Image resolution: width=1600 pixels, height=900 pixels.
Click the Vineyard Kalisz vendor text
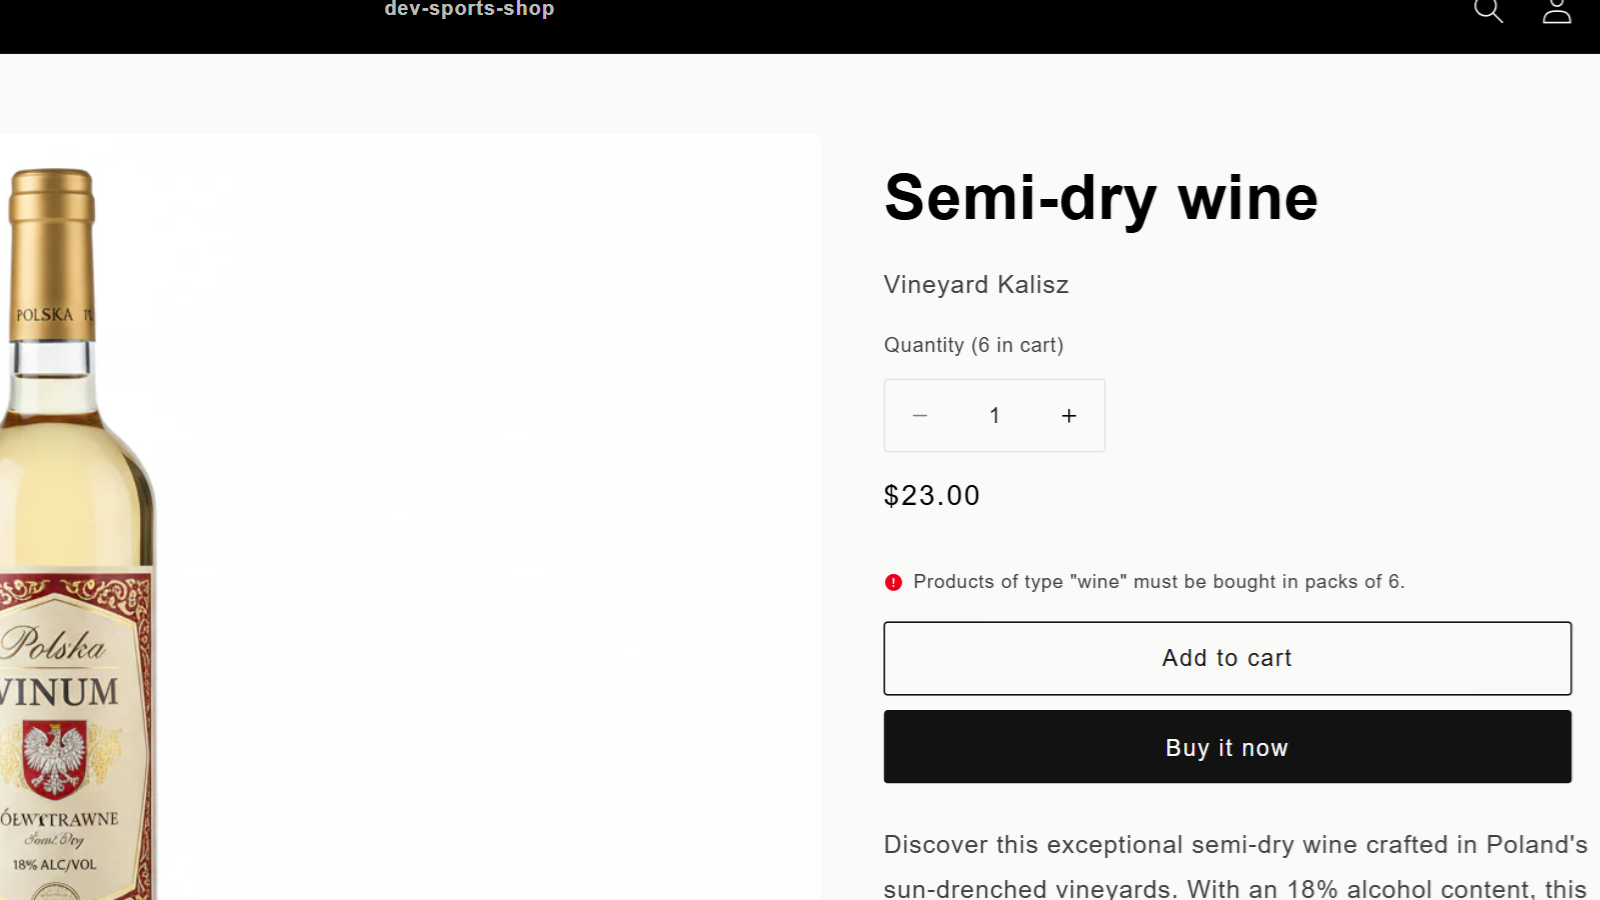975,285
